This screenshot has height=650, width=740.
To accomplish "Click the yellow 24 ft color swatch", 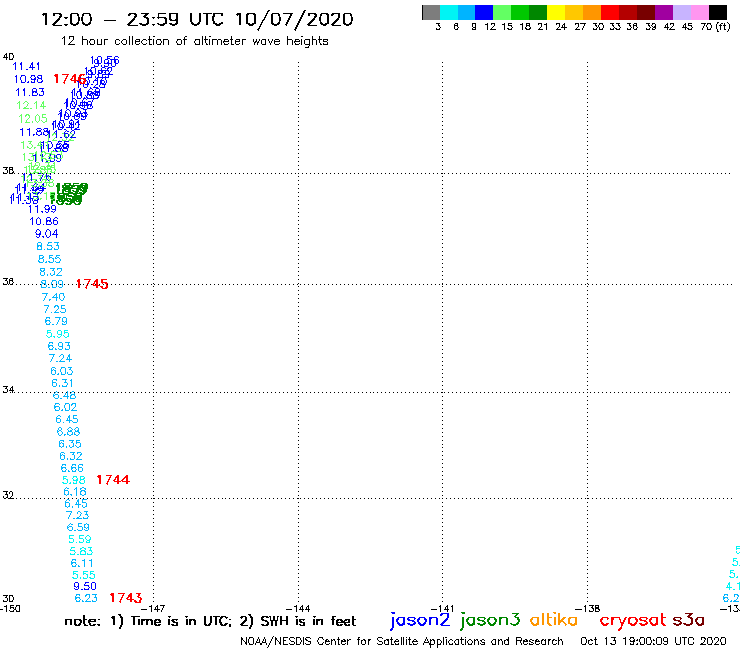I will point(556,12).
